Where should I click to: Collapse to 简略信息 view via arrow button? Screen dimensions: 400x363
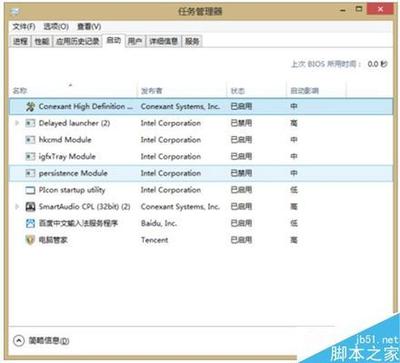tap(19, 340)
